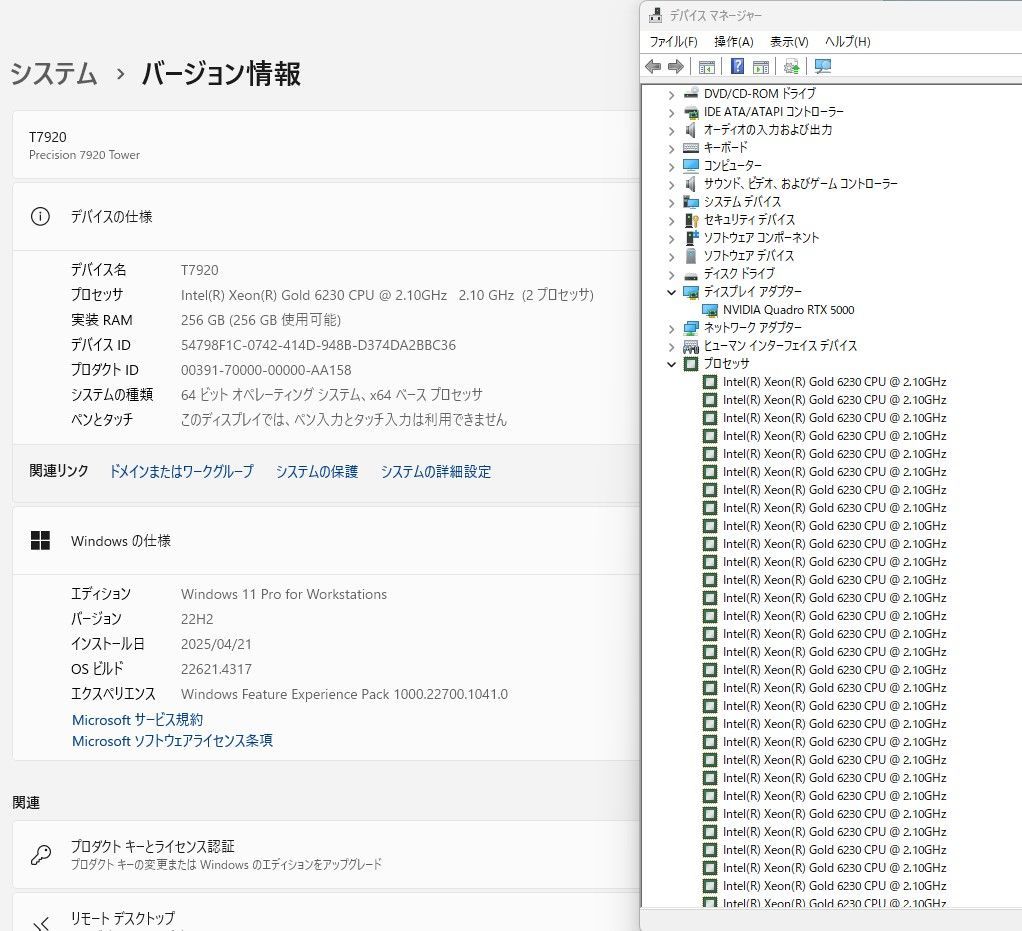This screenshot has width=1022, height=931.
Task: Click the key icon for プロダクト キーとライセンス認証
Action: [40, 855]
